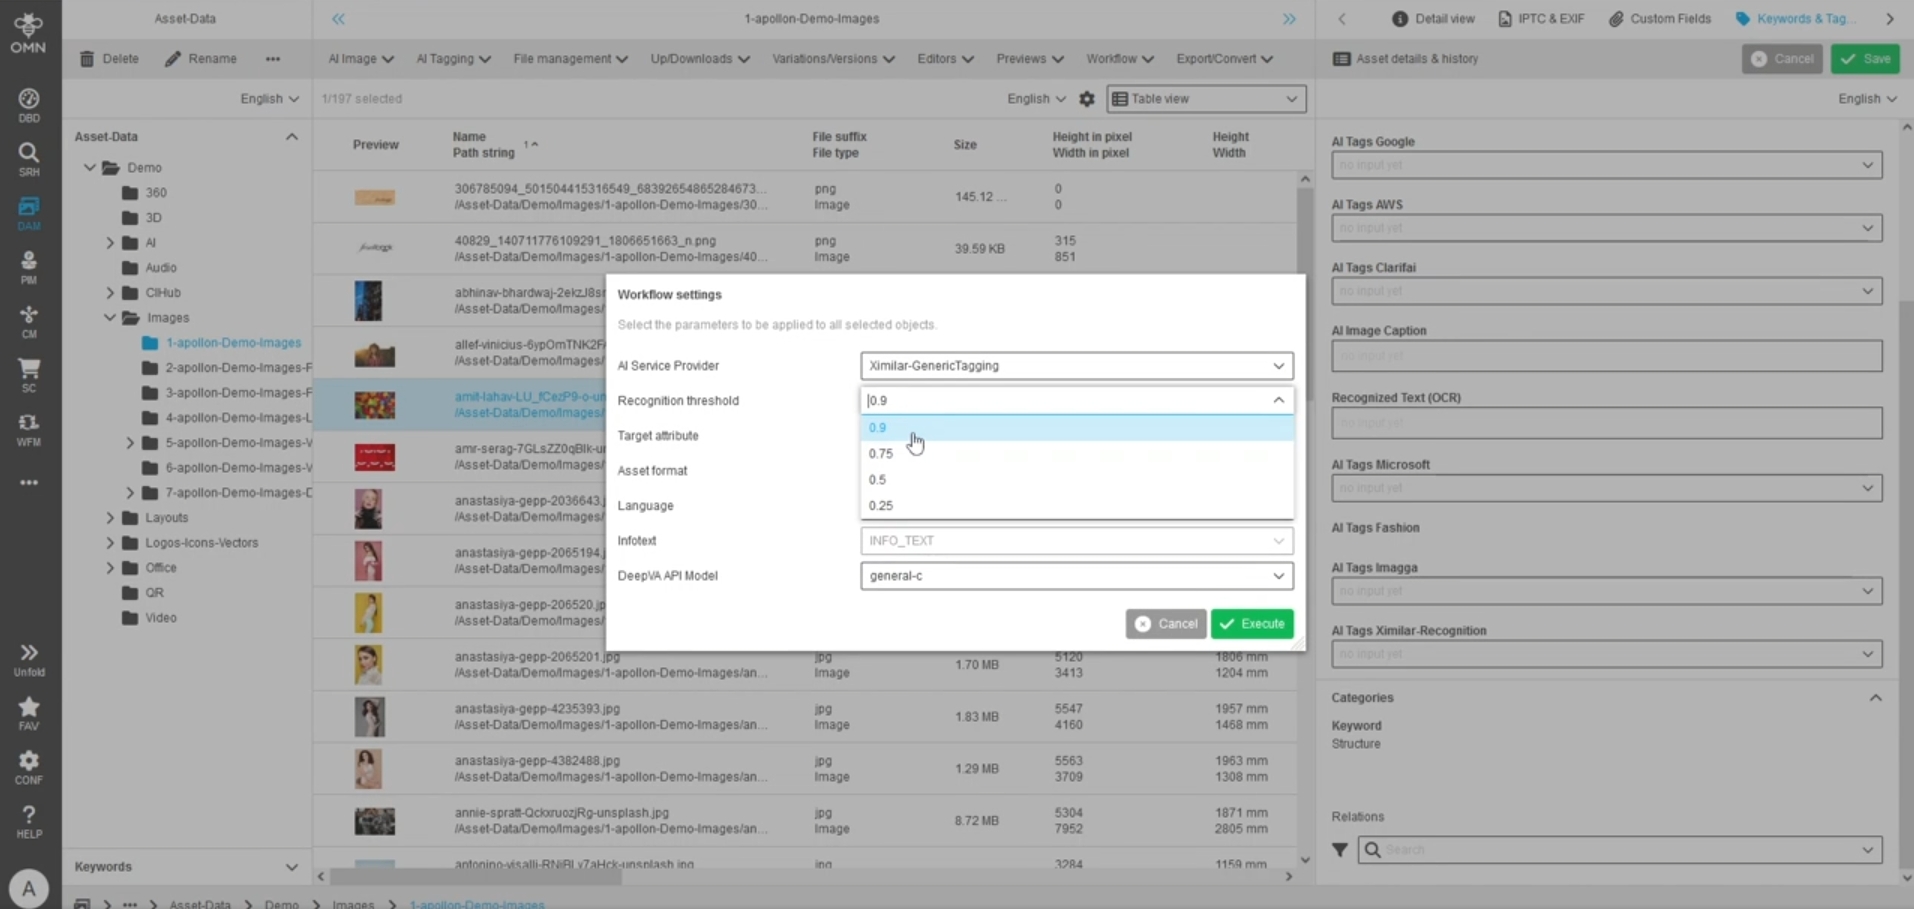Image resolution: width=1914 pixels, height=909 pixels.
Task: Select 0.75 recognition threshold option
Action: point(881,454)
